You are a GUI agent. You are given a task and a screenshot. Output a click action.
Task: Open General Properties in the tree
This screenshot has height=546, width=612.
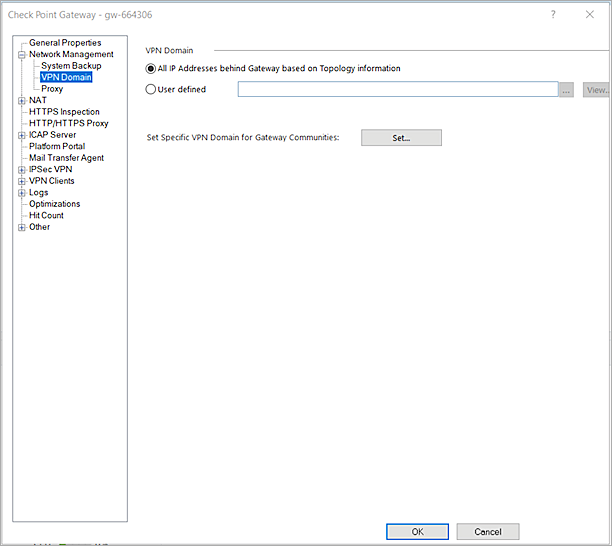65,43
